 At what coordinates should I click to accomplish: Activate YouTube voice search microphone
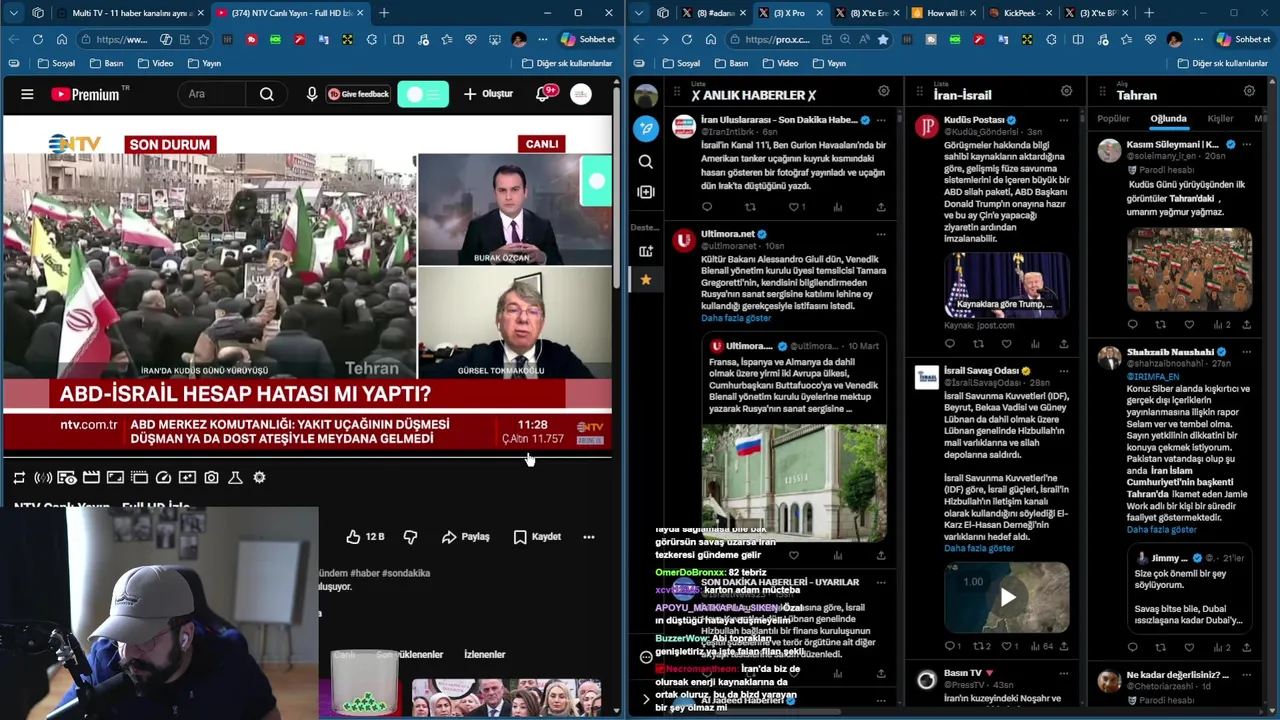312,94
